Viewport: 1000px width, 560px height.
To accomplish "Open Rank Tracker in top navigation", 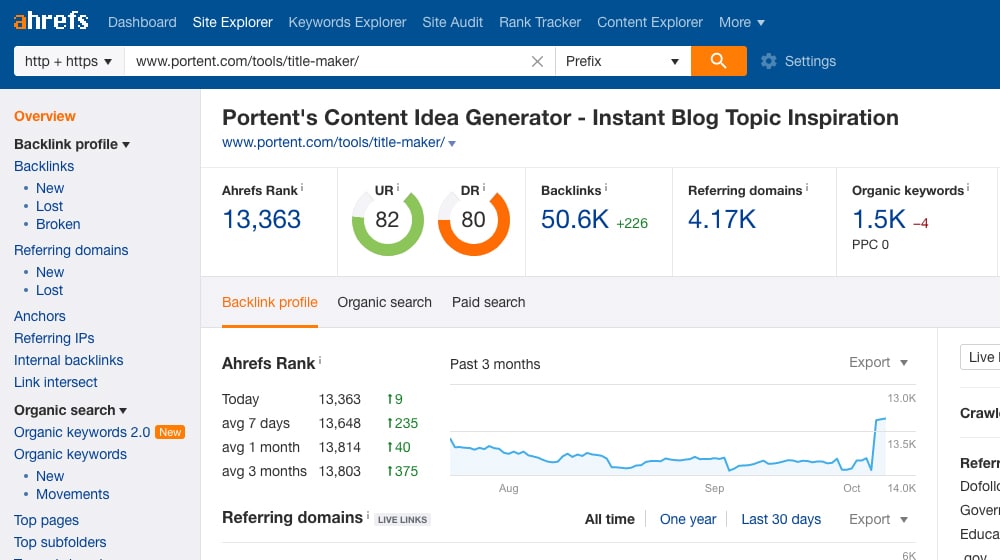I will pyautogui.click(x=540, y=22).
